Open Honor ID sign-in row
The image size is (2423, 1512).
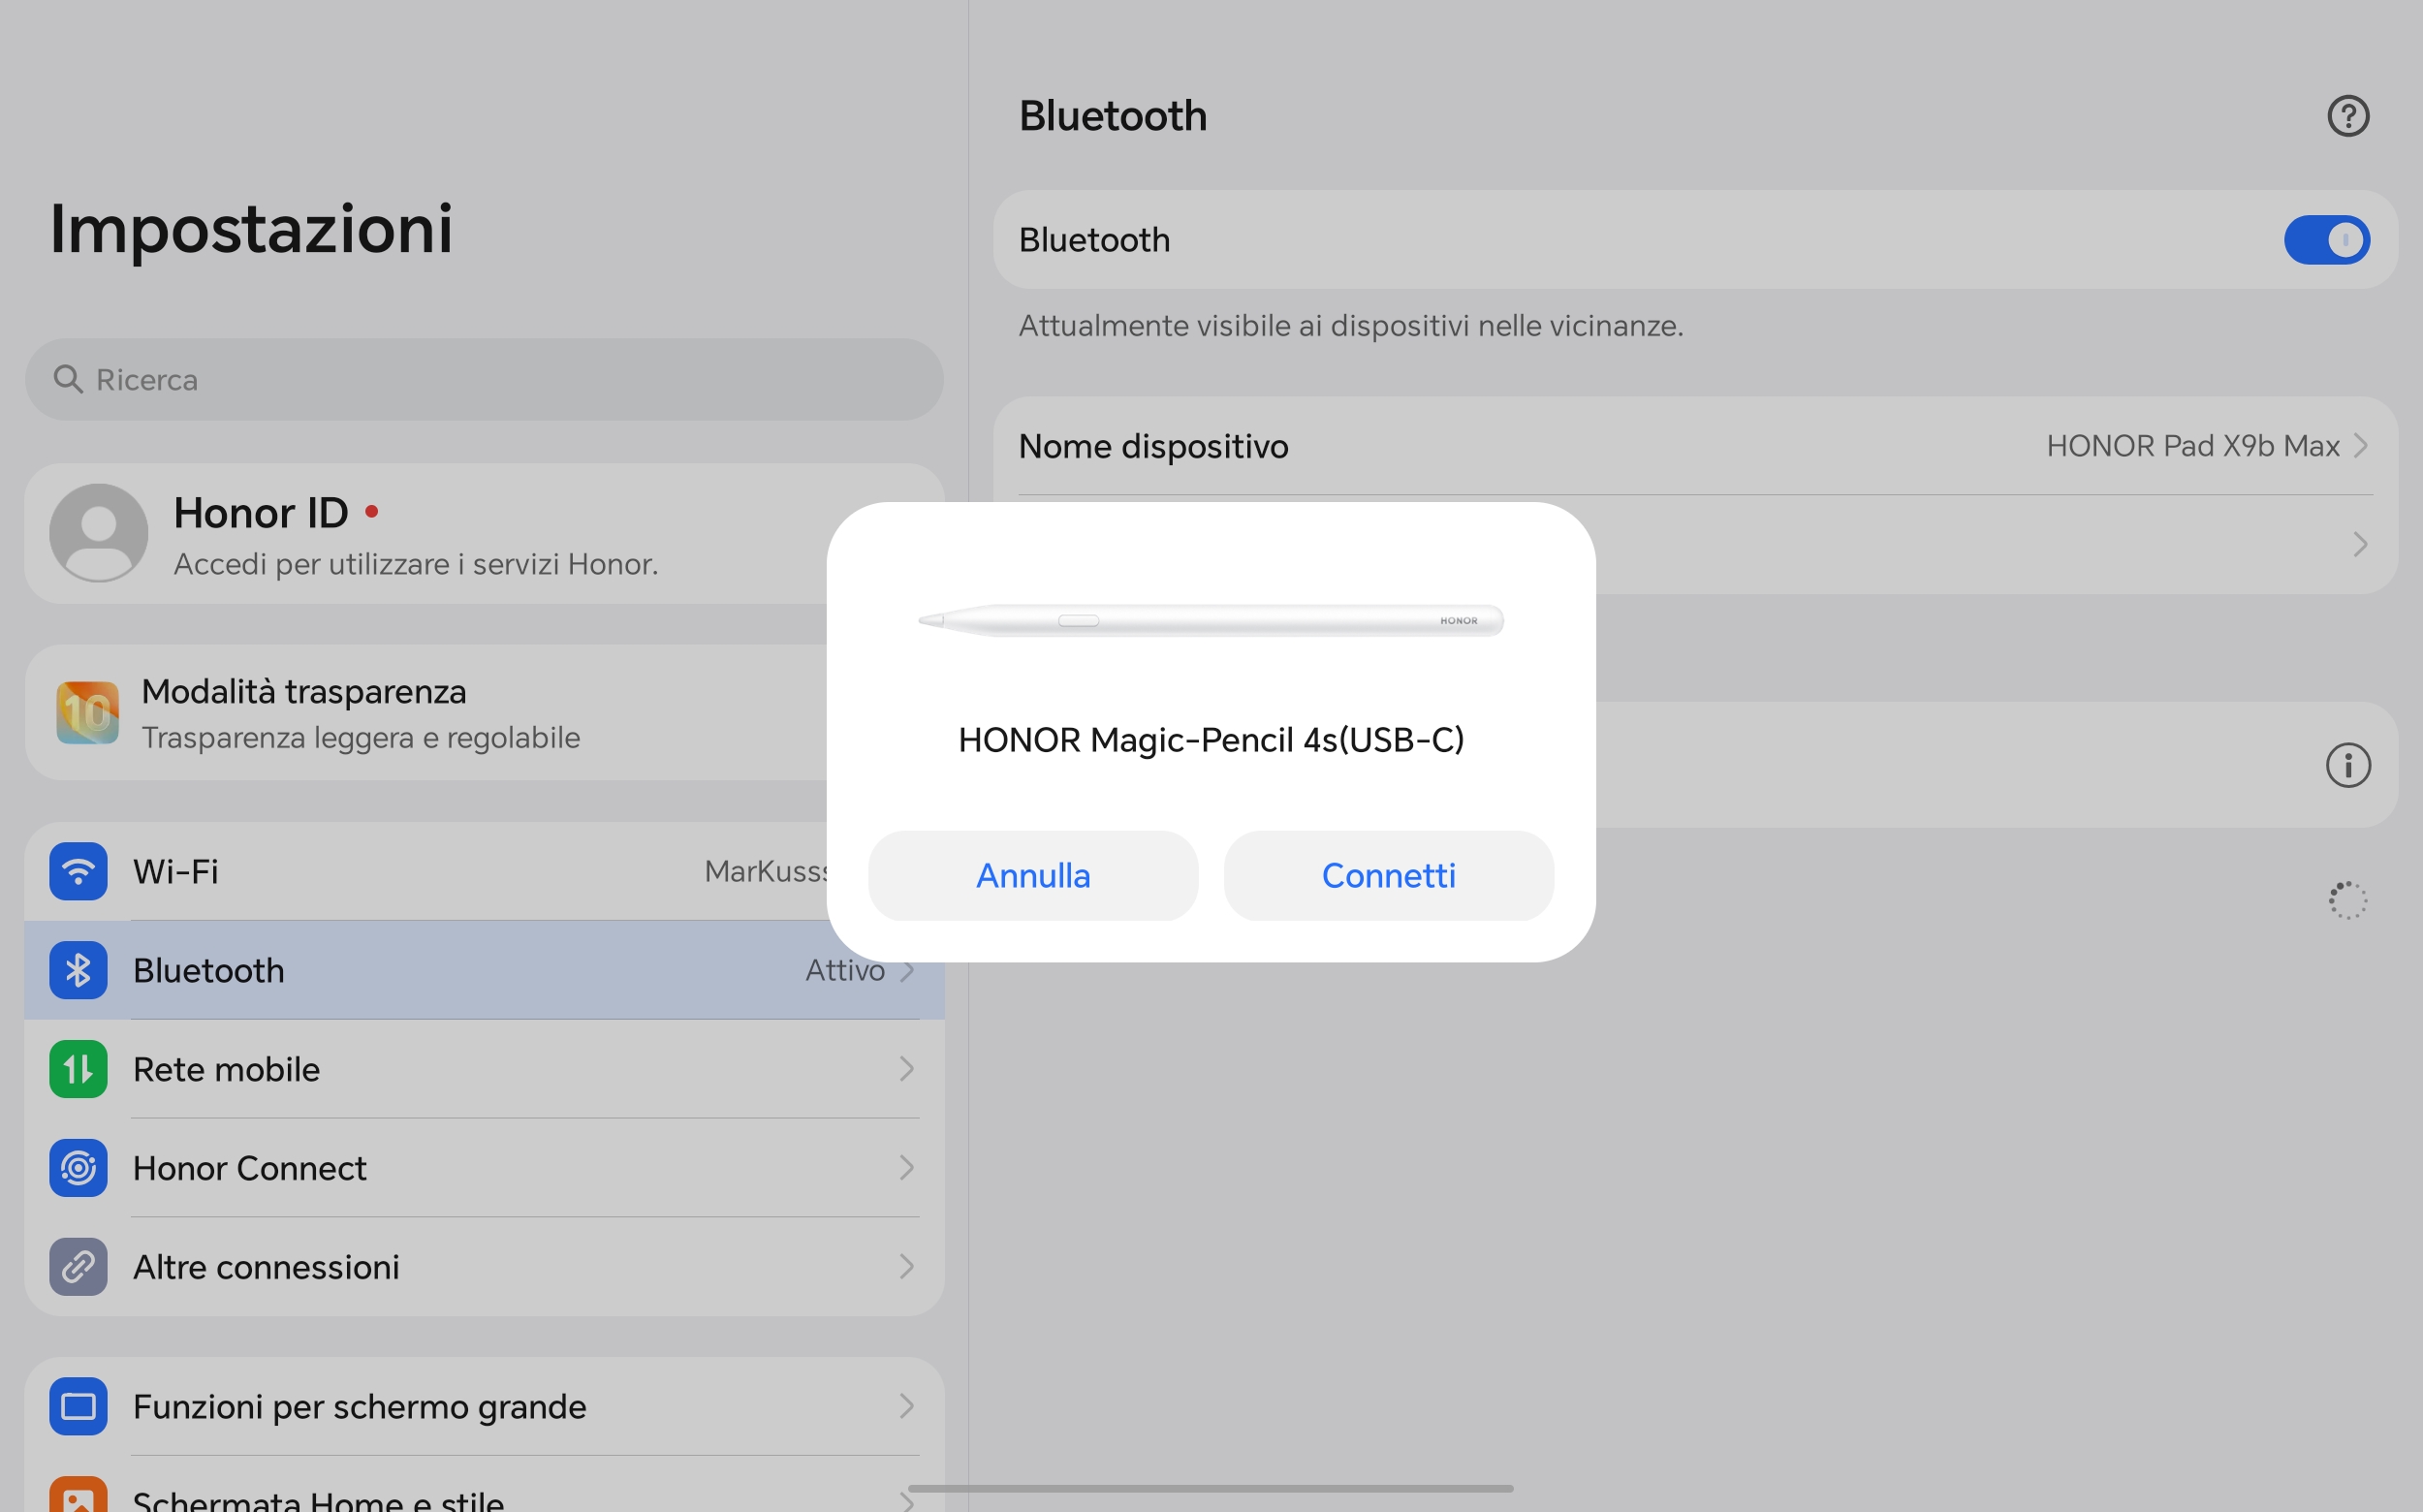[484, 534]
